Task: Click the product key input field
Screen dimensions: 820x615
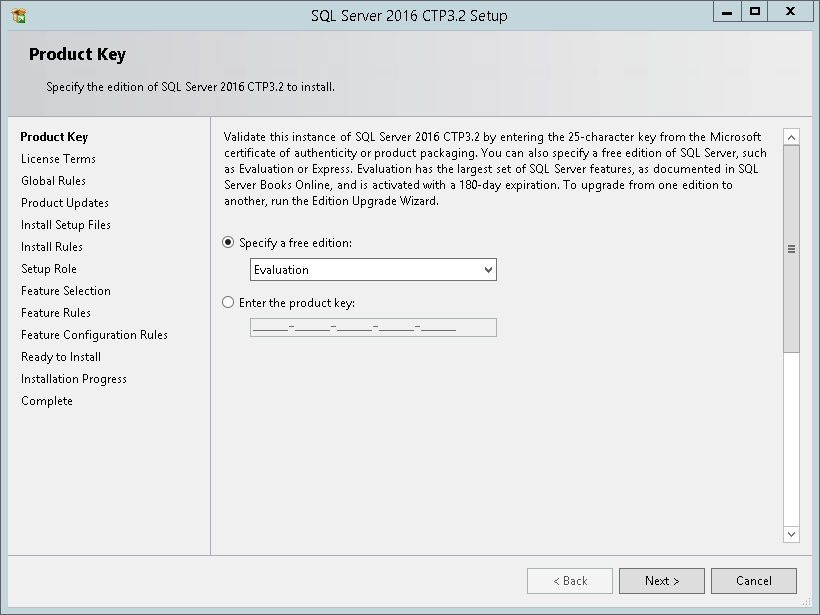Action: [373, 327]
